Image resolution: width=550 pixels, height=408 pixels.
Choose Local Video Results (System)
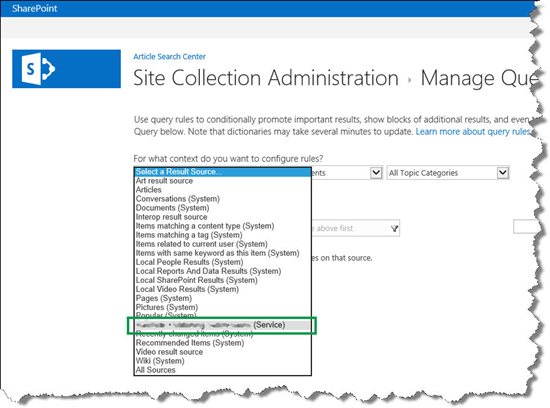pyautogui.click(x=222, y=289)
